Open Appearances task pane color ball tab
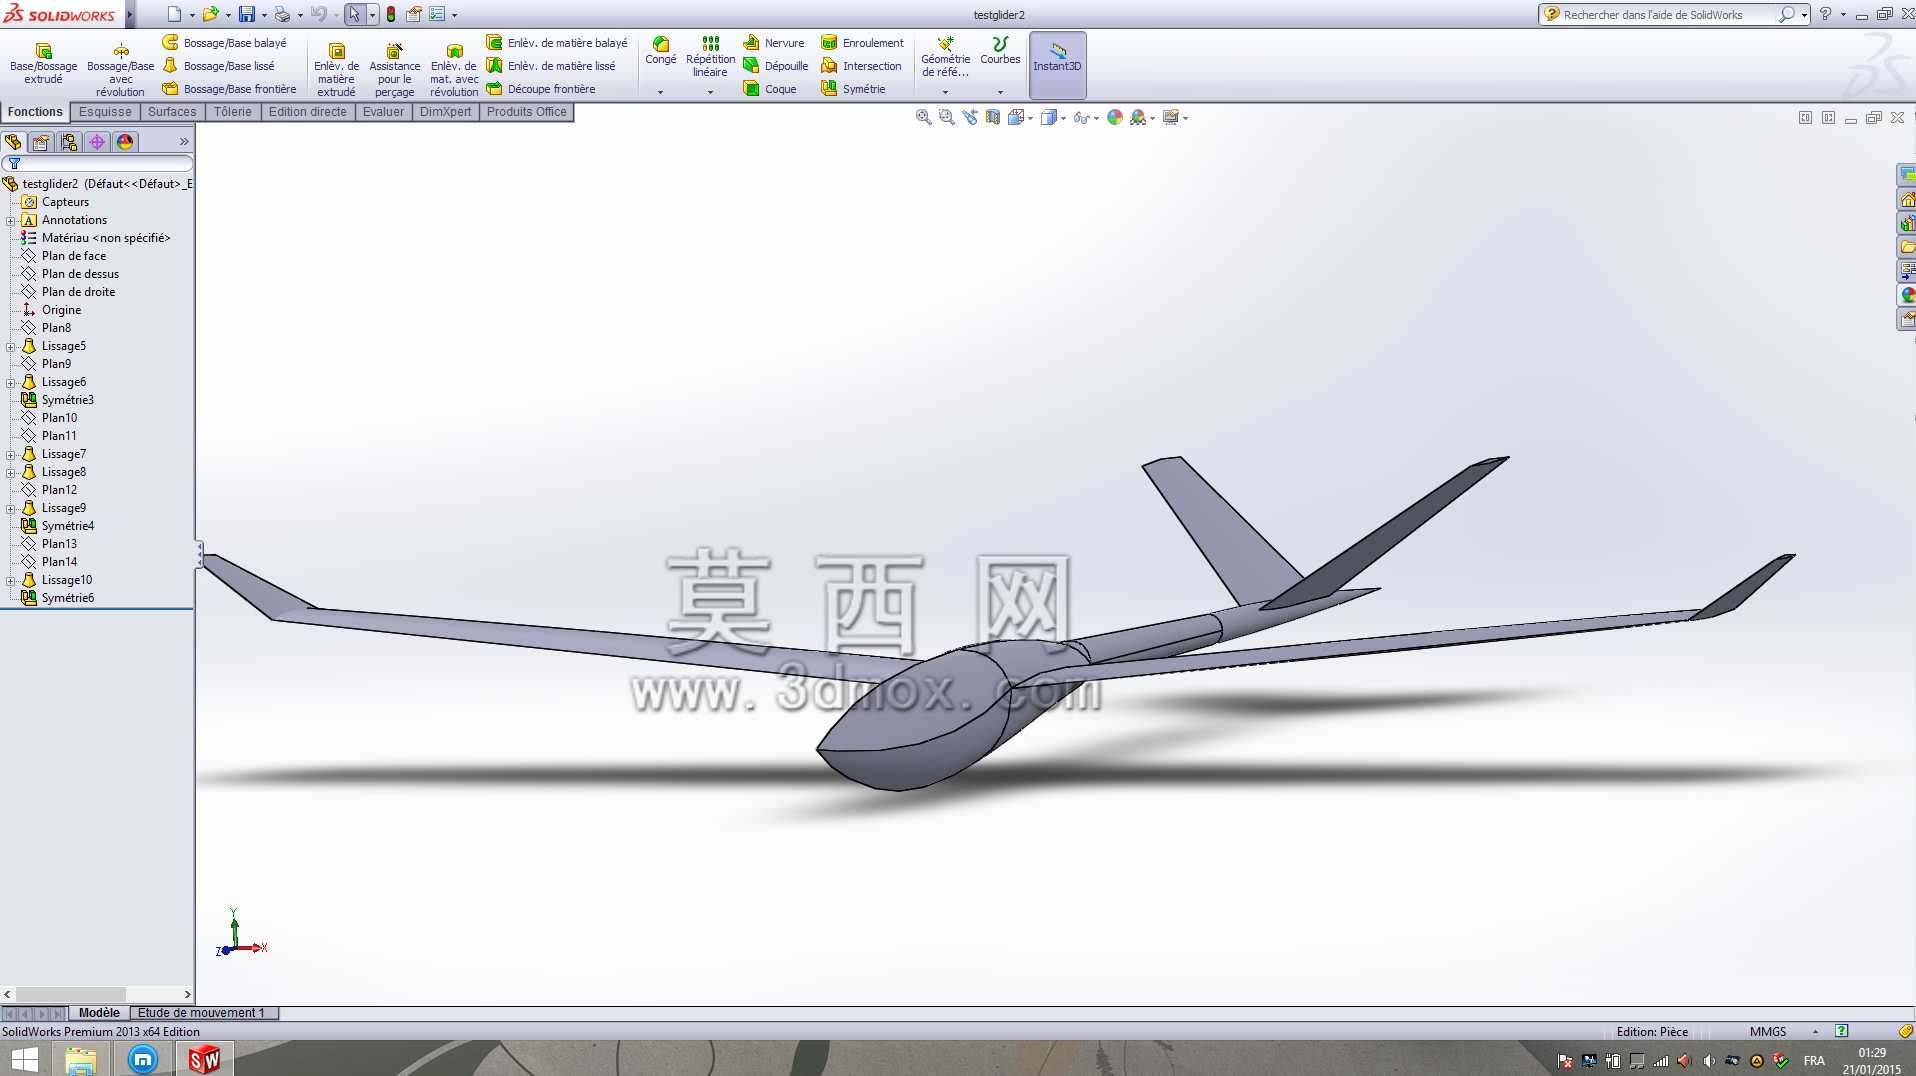 tap(1907, 295)
